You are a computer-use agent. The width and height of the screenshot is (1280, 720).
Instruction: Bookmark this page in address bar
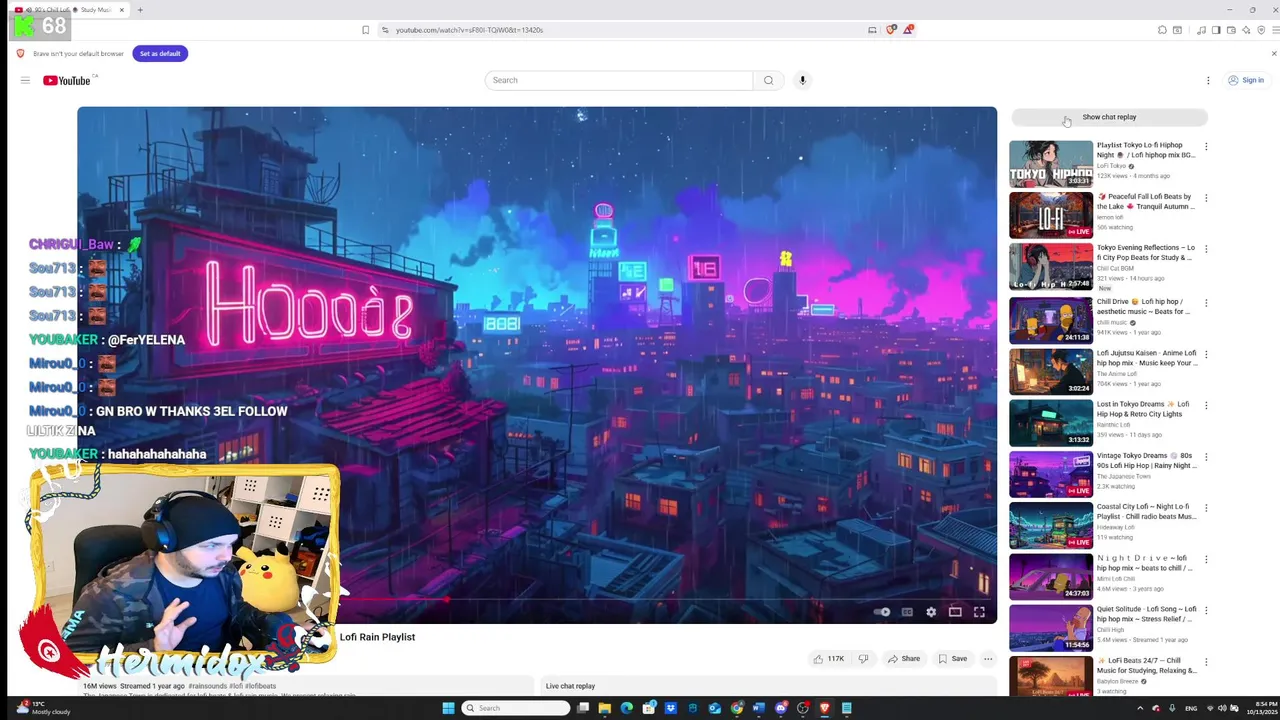click(365, 30)
